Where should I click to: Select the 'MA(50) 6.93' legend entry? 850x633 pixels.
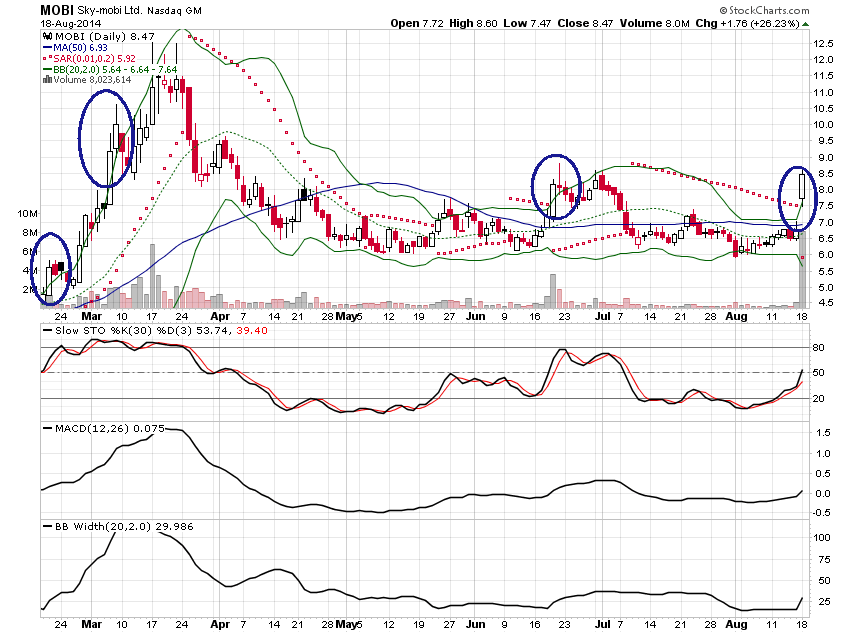pos(80,48)
